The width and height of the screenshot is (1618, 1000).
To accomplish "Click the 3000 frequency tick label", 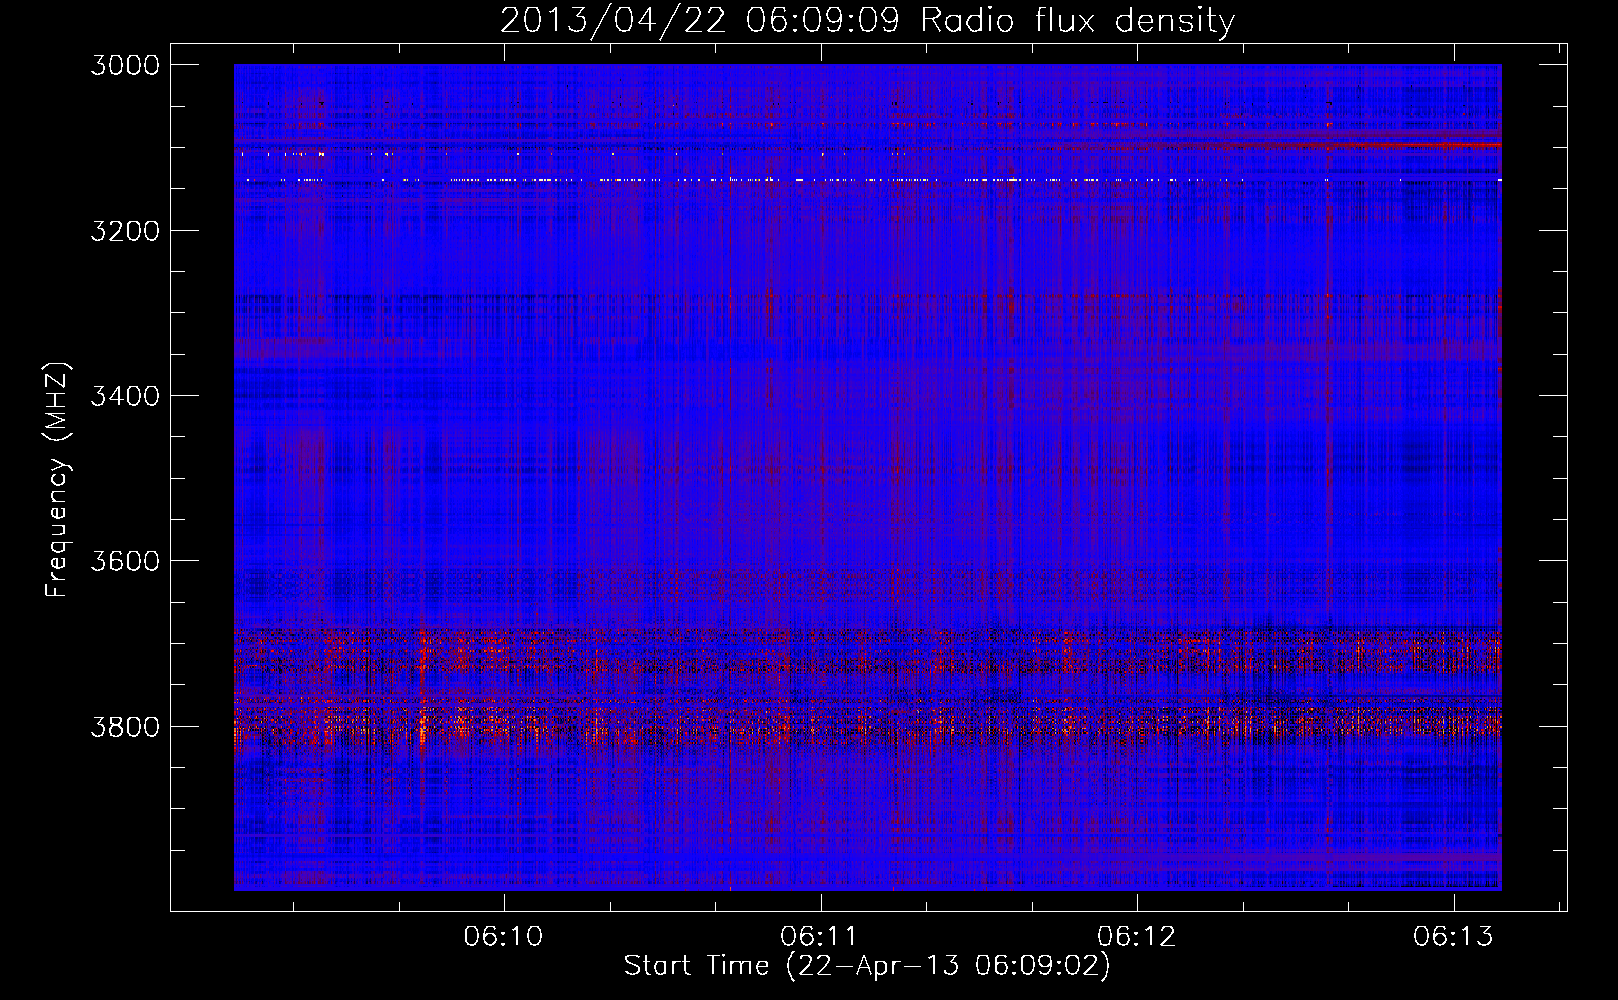I will point(125,65).
